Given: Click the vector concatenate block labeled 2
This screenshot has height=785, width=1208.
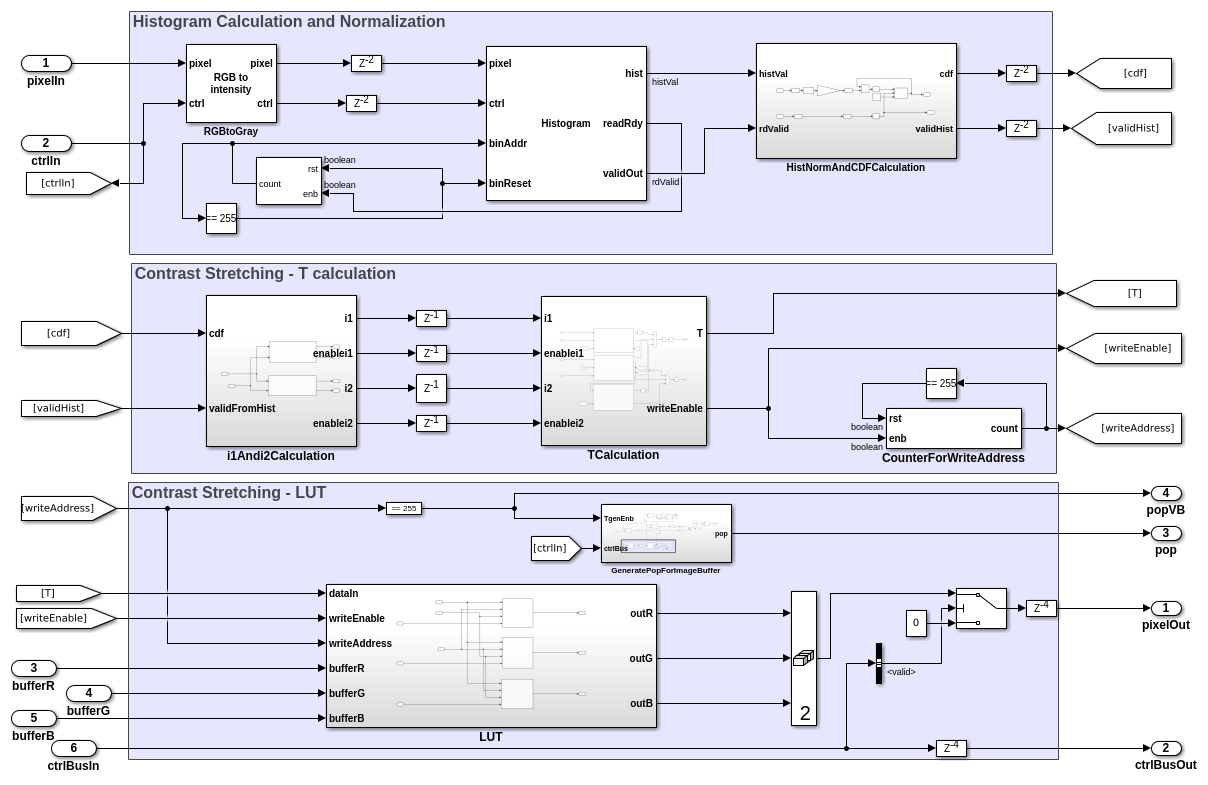Looking at the screenshot, I should click(x=804, y=658).
